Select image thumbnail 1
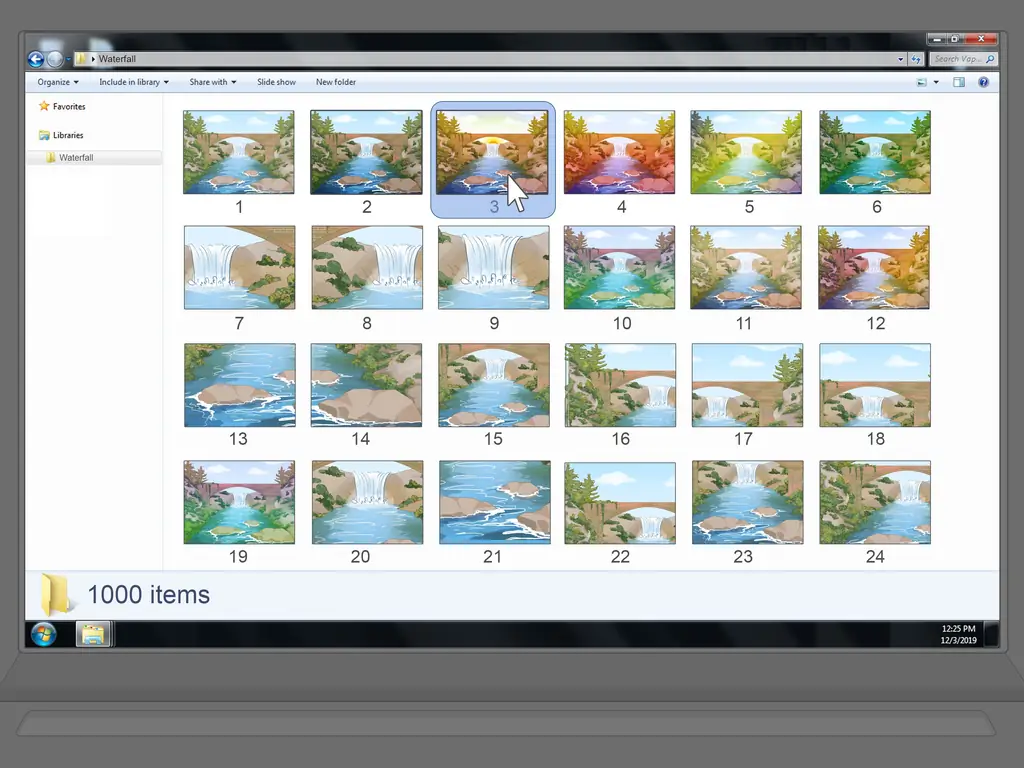 pyautogui.click(x=238, y=152)
